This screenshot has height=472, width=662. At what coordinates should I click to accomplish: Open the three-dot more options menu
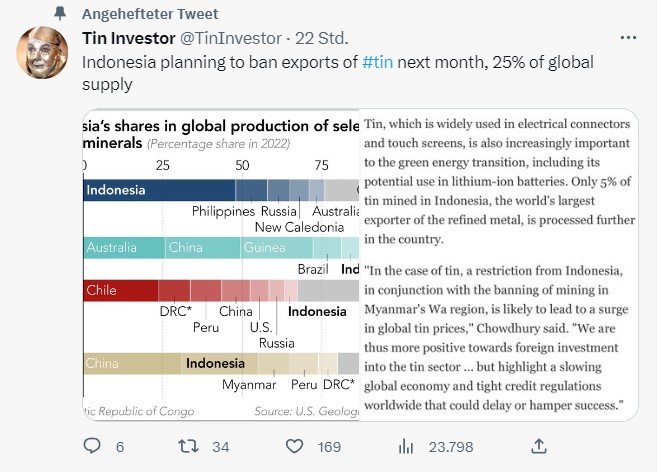pyautogui.click(x=628, y=39)
